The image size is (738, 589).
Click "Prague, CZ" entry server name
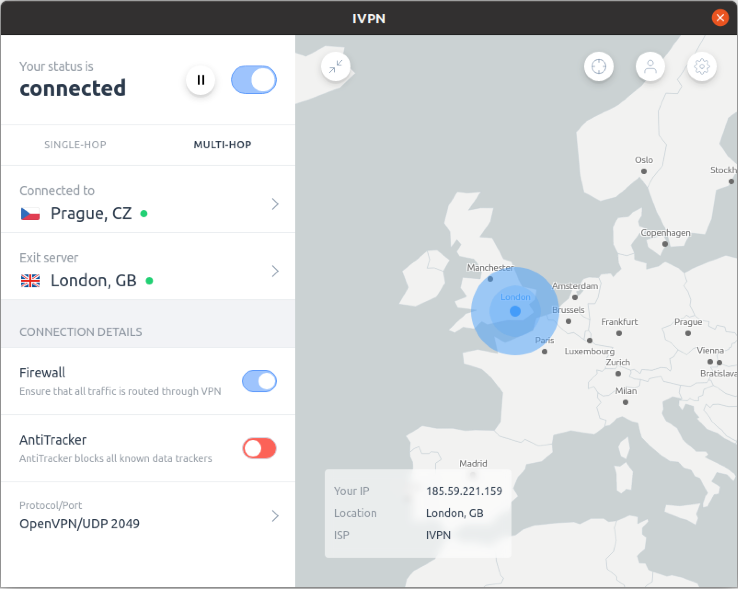click(91, 213)
